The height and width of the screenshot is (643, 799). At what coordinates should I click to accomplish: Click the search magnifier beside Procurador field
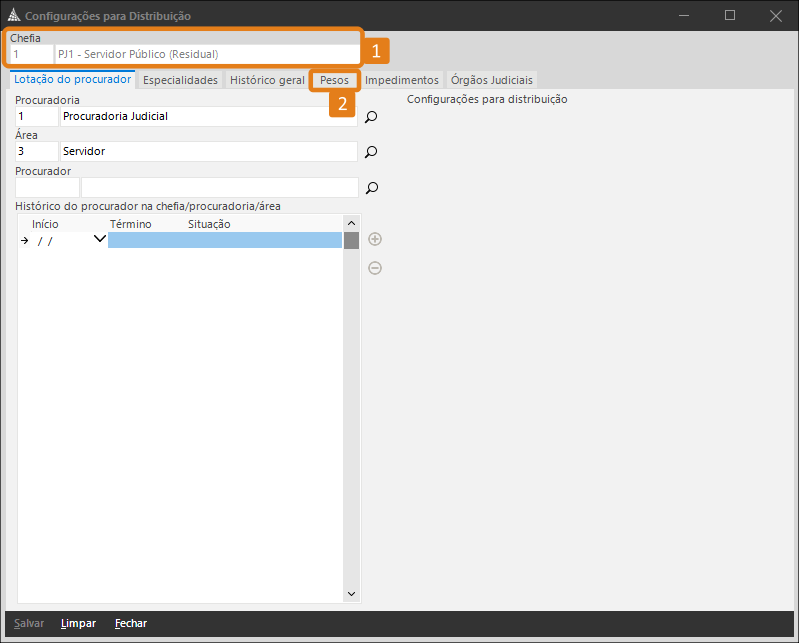(371, 187)
